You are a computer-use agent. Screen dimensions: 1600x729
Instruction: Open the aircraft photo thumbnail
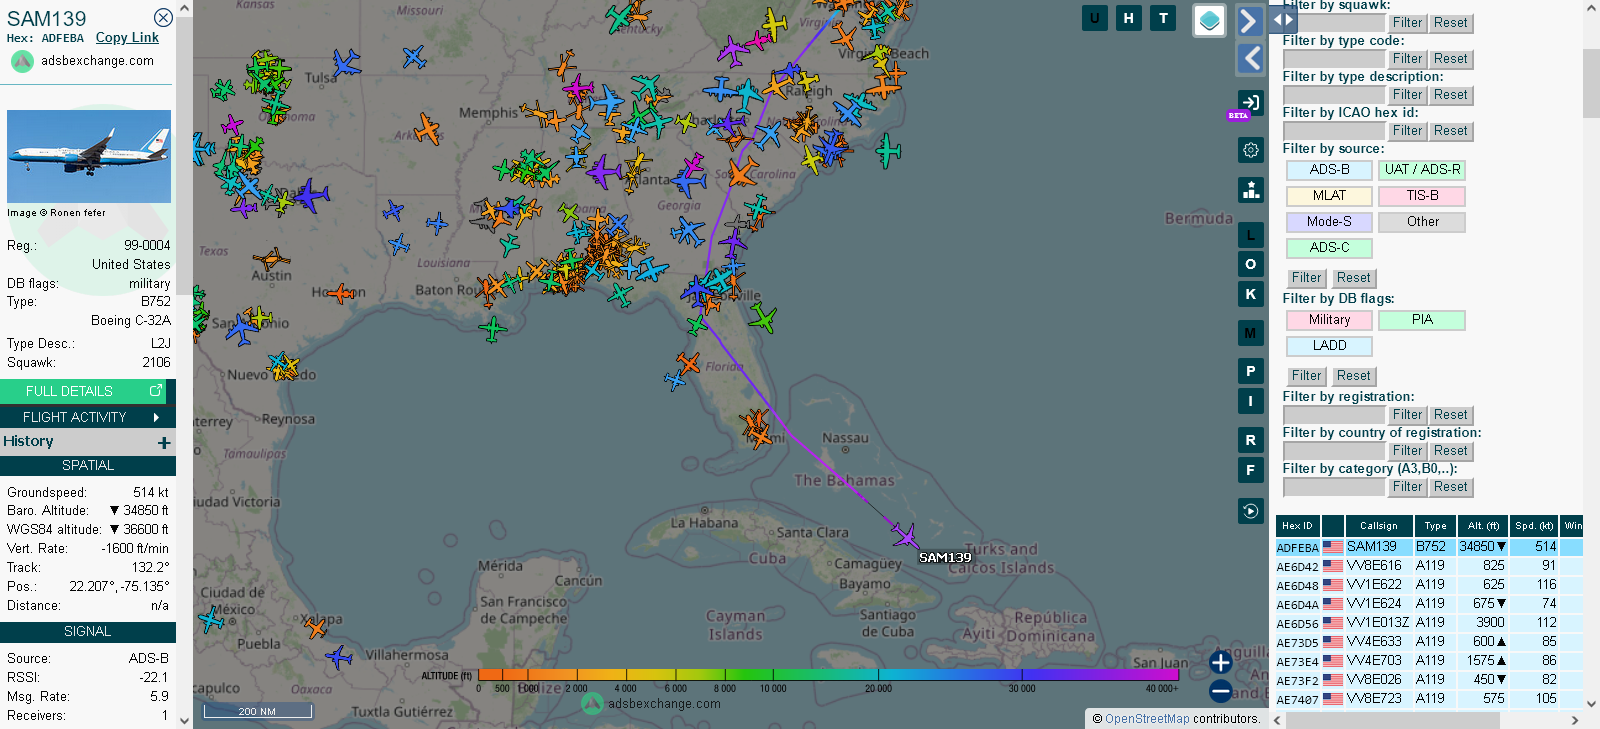tap(89, 157)
